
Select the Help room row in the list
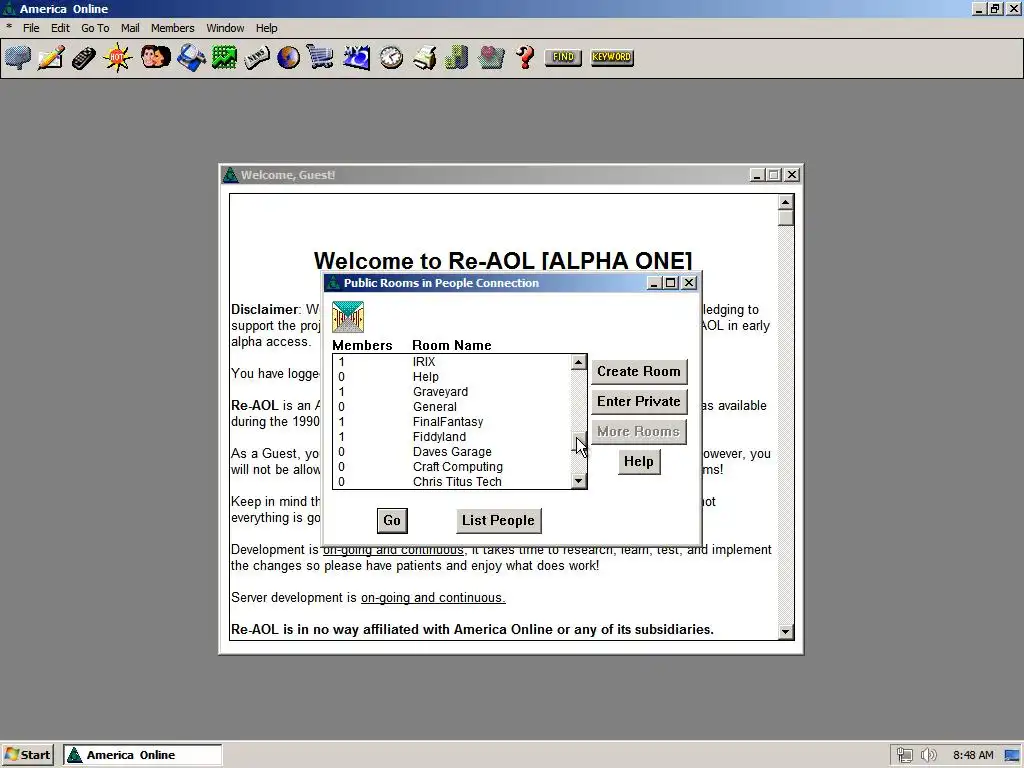click(451, 377)
